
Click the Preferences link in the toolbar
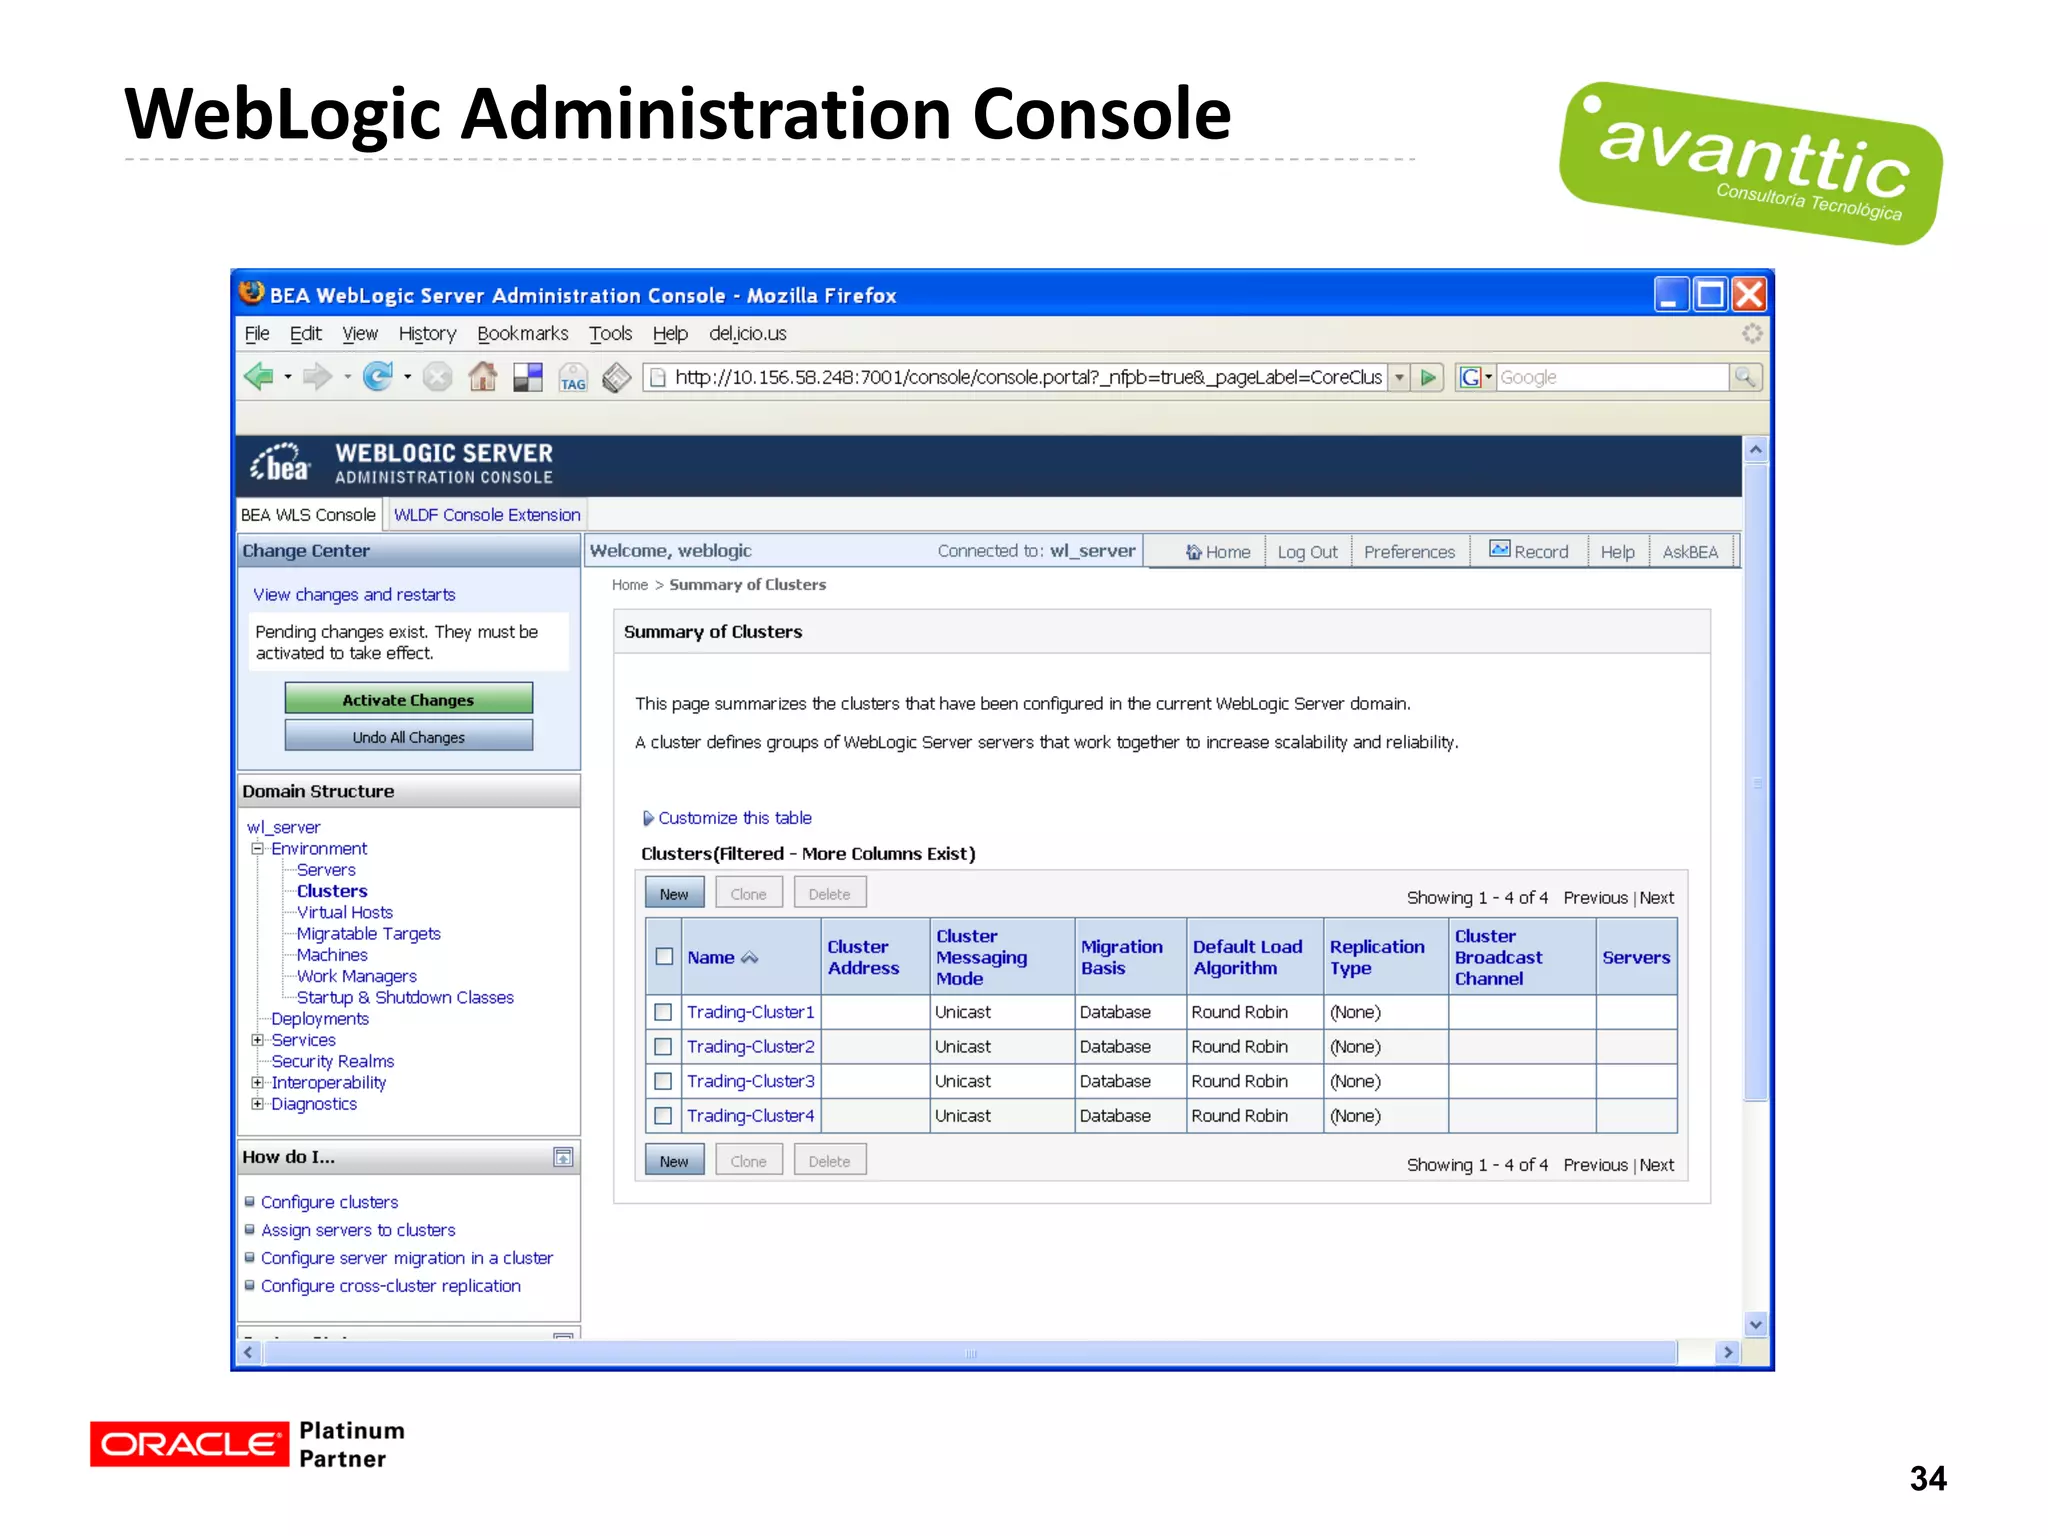click(1409, 552)
